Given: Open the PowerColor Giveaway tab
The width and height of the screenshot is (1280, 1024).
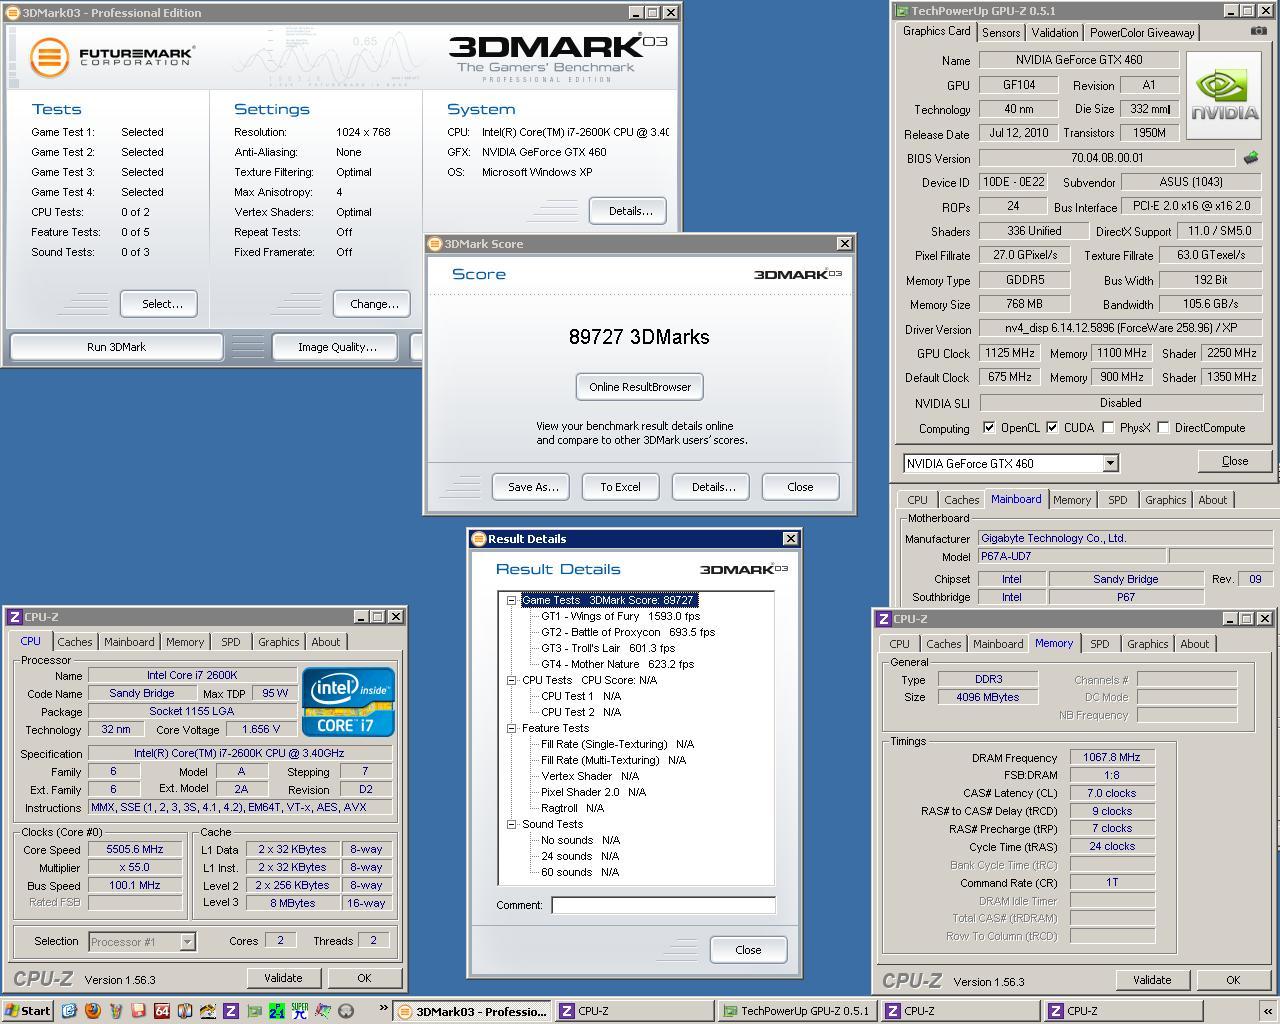Looking at the screenshot, I should click(1141, 32).
